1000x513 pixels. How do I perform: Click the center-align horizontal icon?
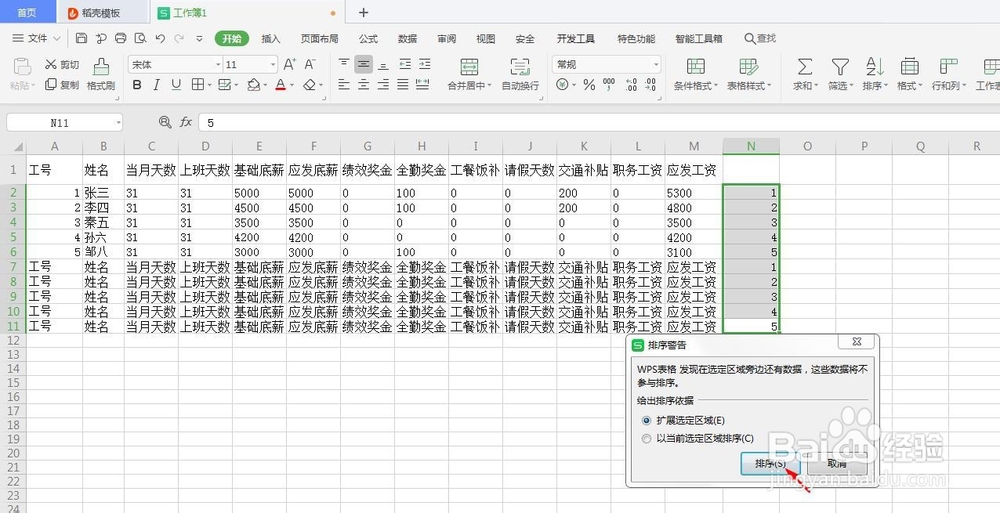coord(364,84)
